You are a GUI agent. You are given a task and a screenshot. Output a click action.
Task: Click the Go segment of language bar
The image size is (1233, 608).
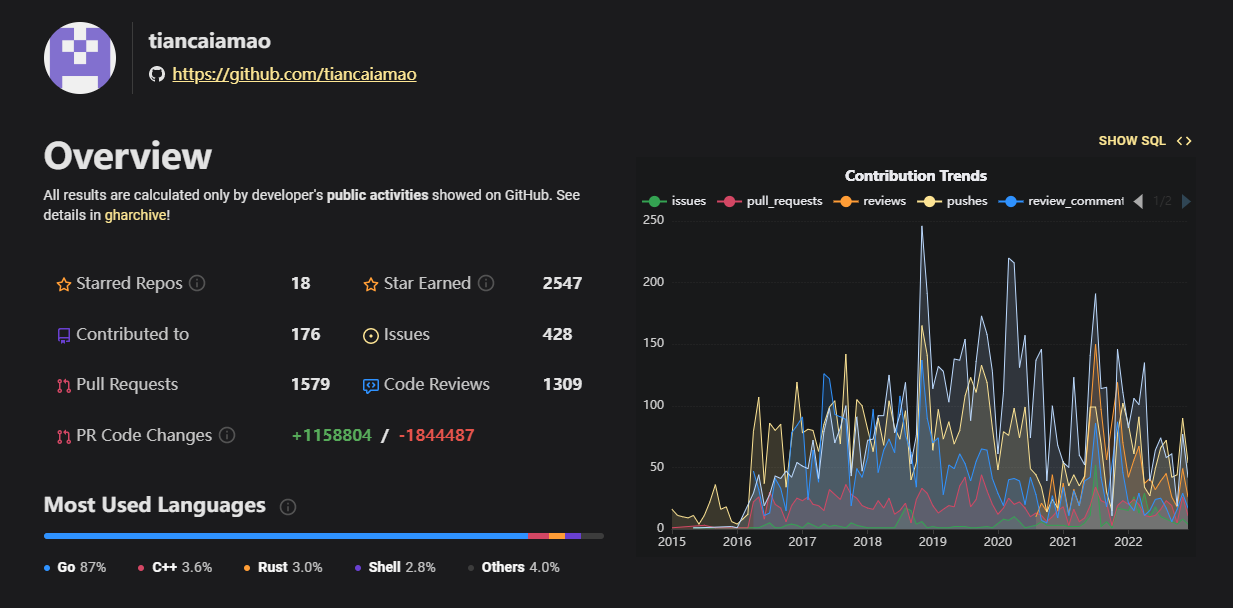(285, 536)
